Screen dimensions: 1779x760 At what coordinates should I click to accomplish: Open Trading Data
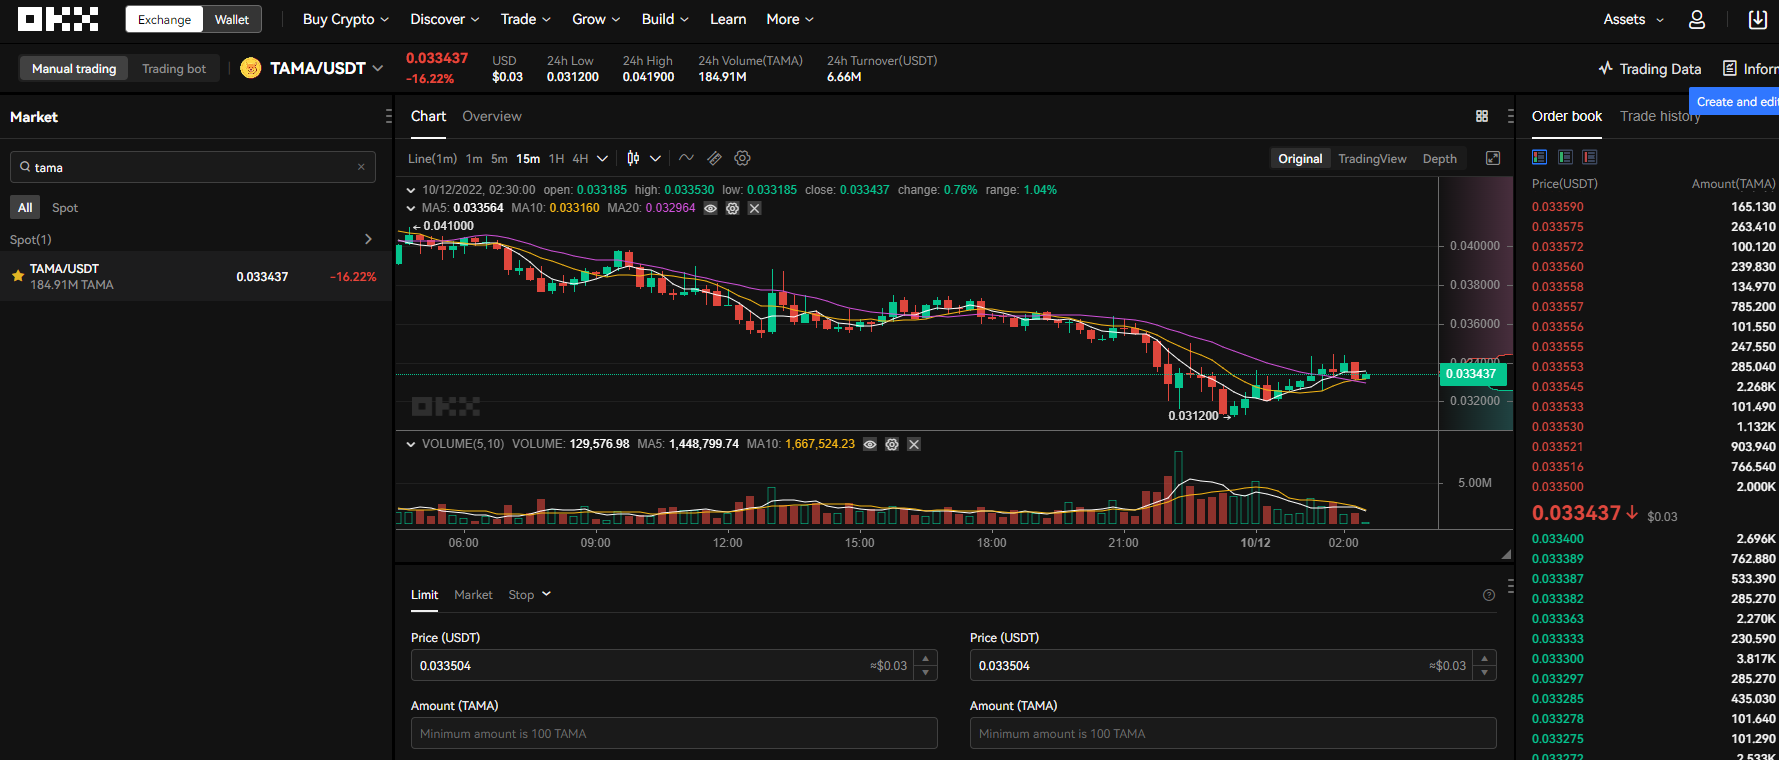(1650, 69)
